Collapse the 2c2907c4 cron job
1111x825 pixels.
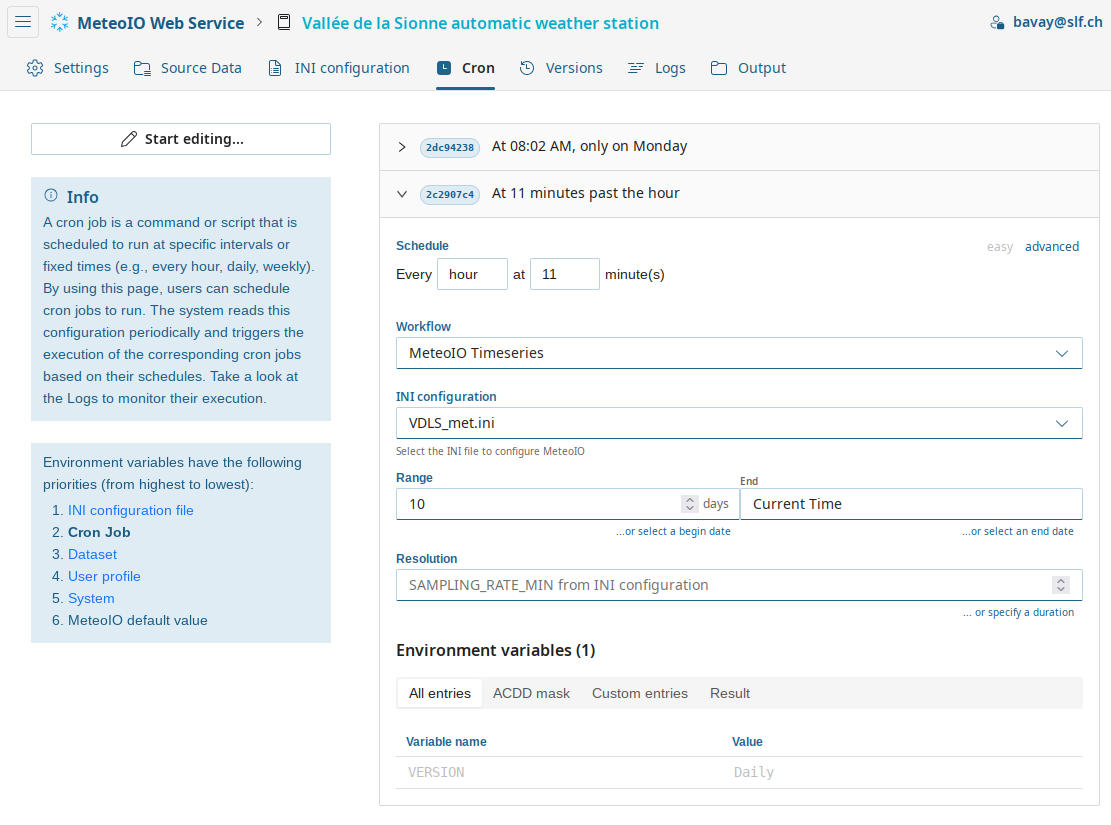(402, 194)
